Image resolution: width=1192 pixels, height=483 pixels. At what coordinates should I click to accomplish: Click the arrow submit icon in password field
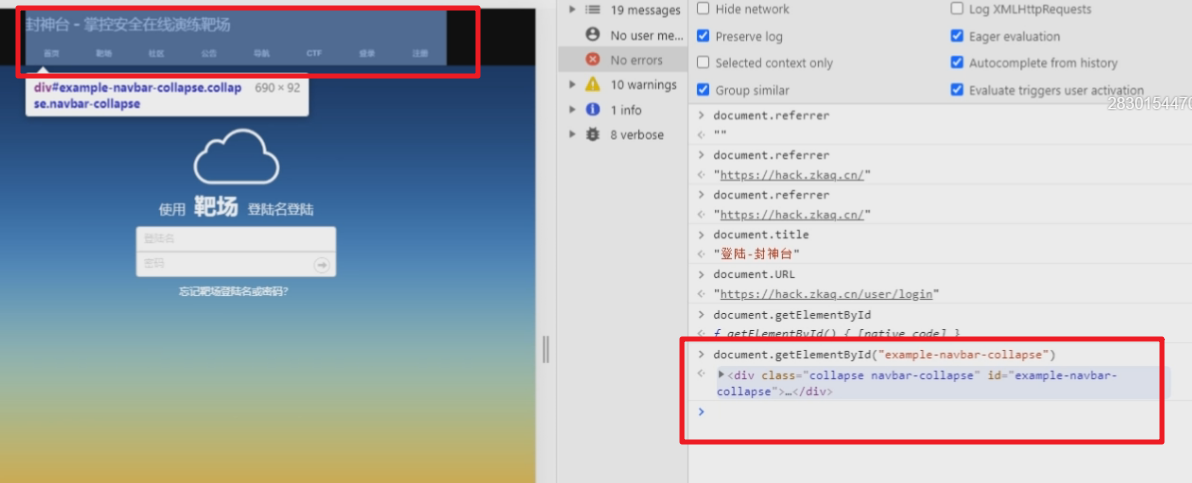(x=322, y=264)
